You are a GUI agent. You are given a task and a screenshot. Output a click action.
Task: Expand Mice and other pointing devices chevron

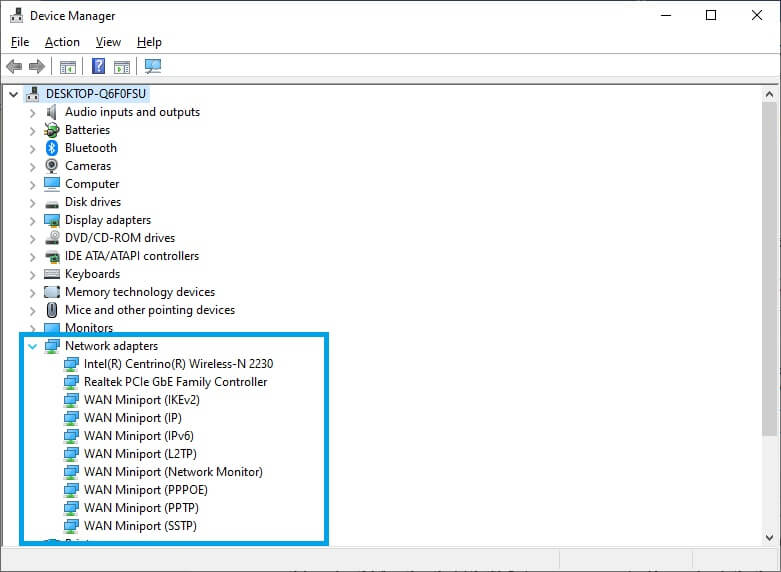pos(32,310)
